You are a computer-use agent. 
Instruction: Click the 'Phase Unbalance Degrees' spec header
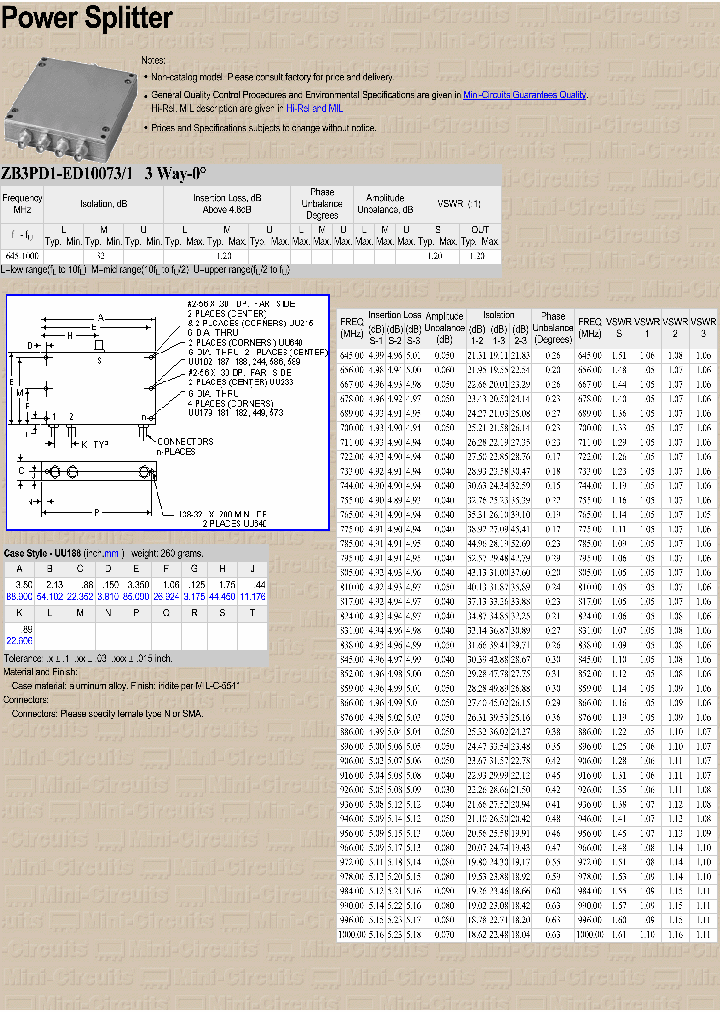point(322,204)
